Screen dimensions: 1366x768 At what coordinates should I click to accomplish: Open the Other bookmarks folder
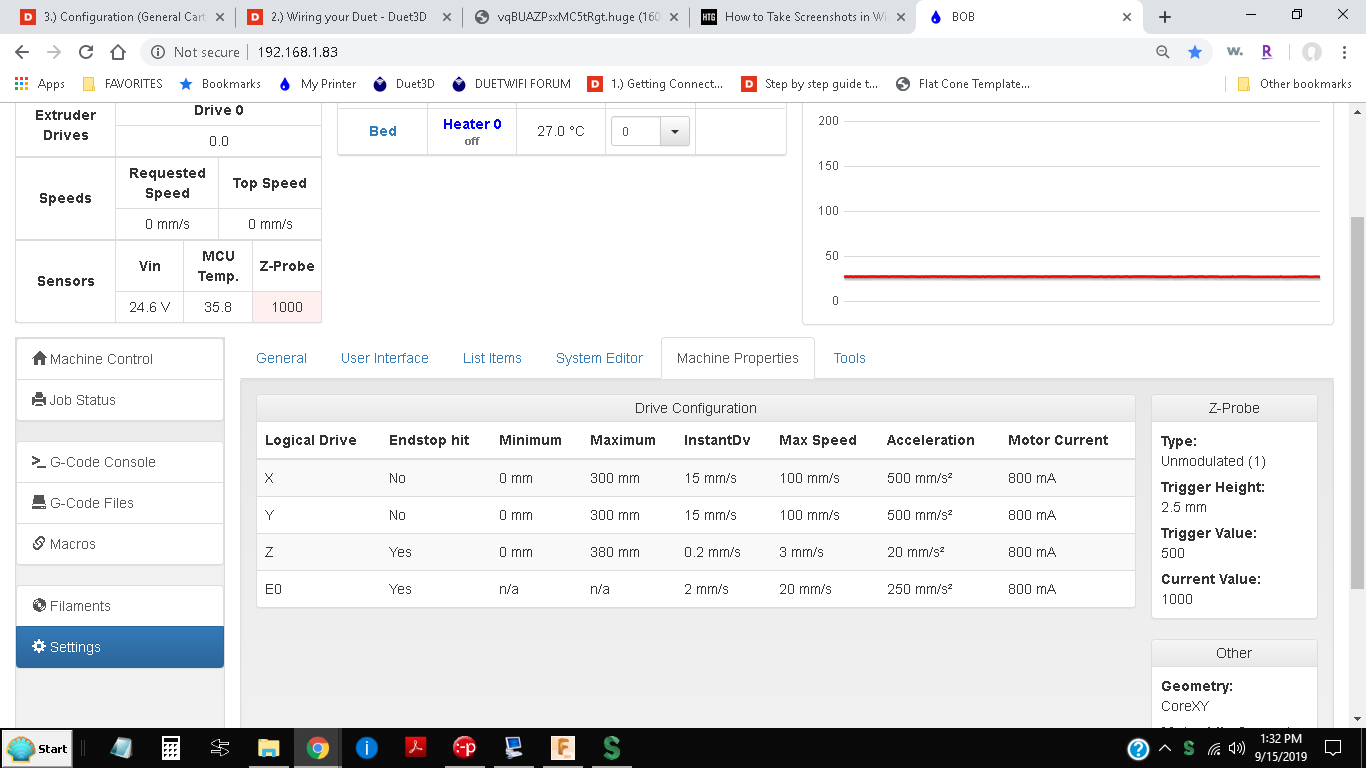click(x=1295, y=84)
